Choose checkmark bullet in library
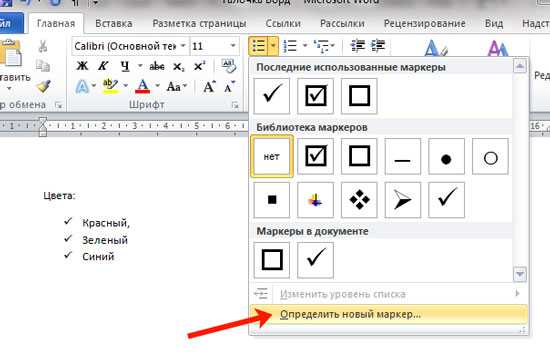Viewport: 550px width, 360px height. click(x=447, y=200)
